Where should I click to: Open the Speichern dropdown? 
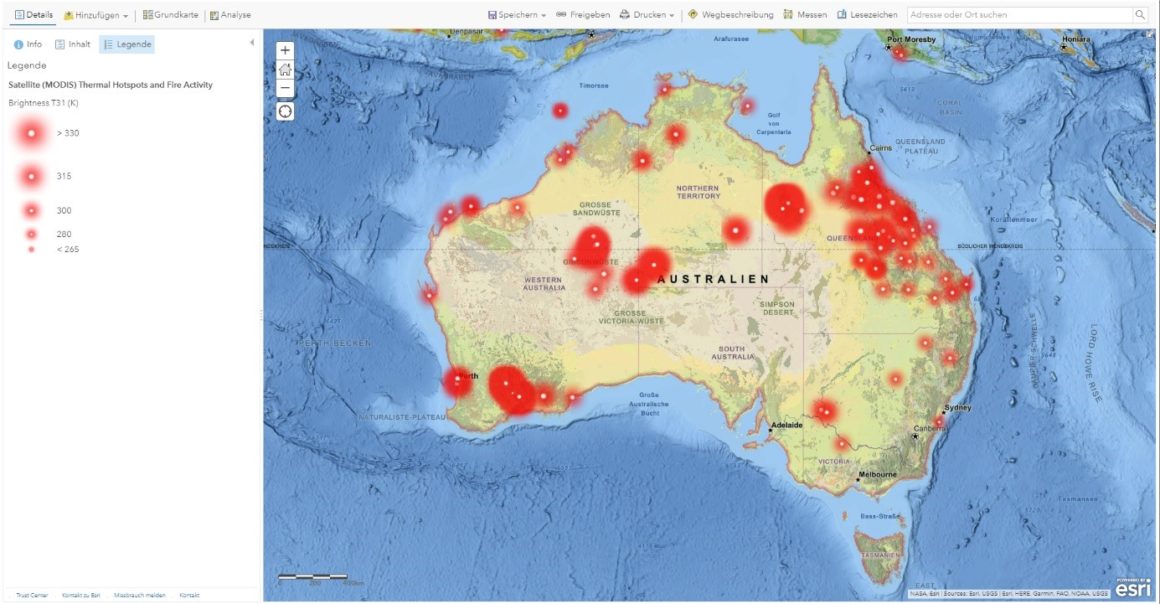(517, 15)
